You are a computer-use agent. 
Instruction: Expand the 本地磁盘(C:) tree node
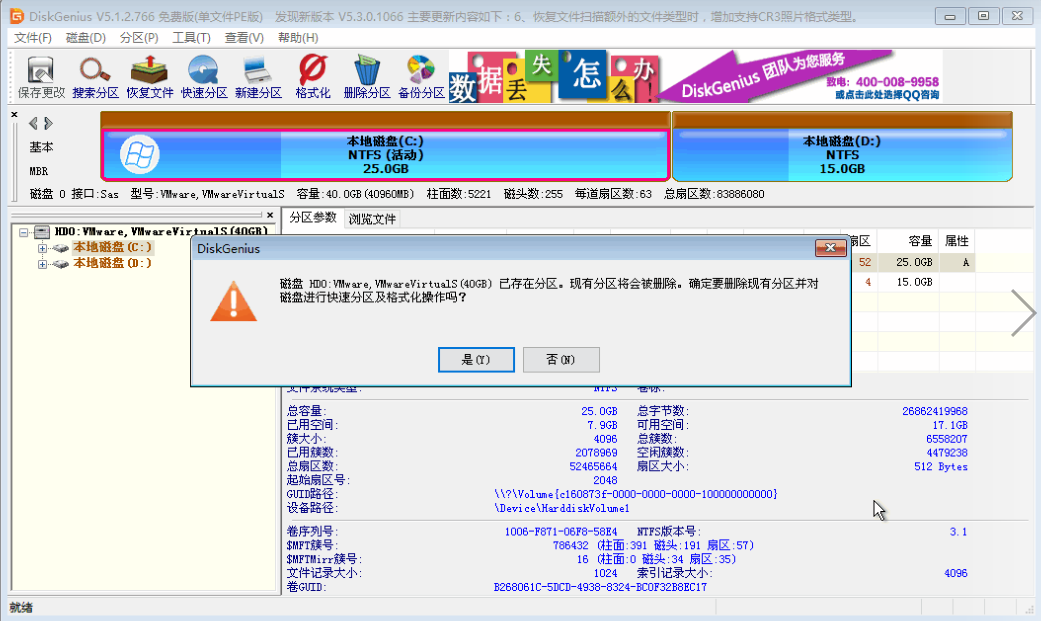[x=42, y=247]
